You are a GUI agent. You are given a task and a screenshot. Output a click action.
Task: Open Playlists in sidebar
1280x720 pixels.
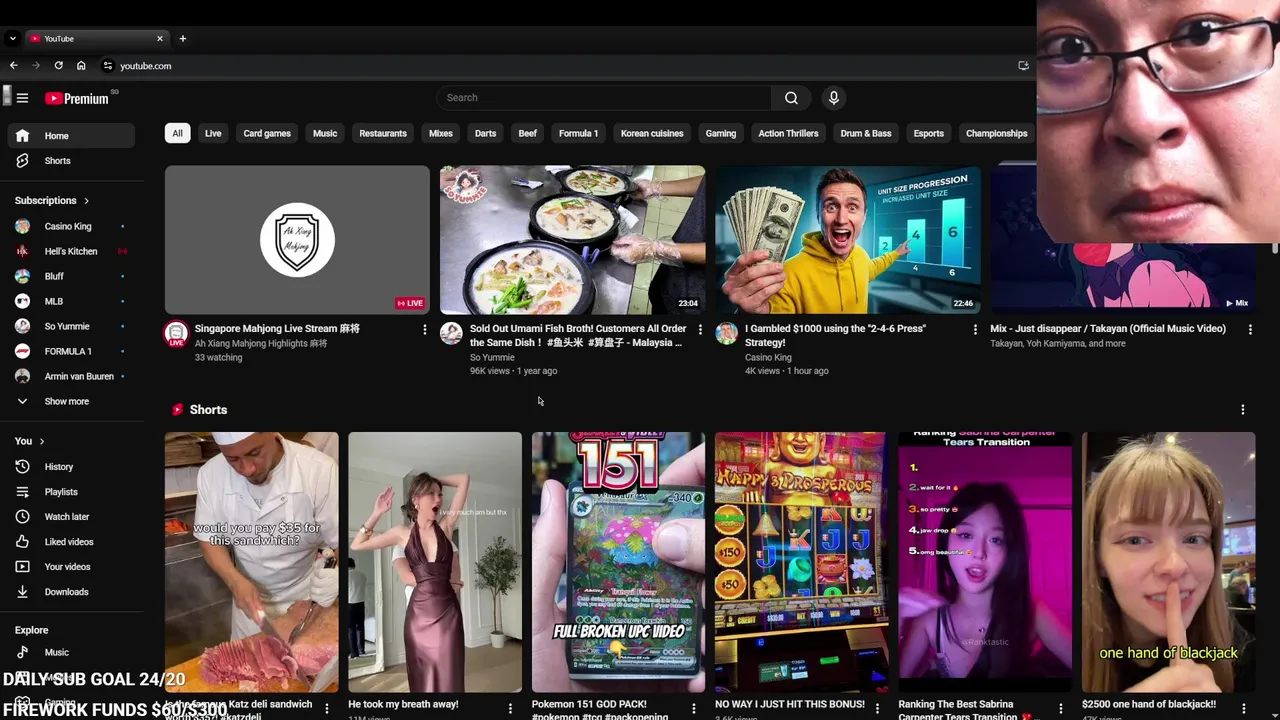(71, 492)
